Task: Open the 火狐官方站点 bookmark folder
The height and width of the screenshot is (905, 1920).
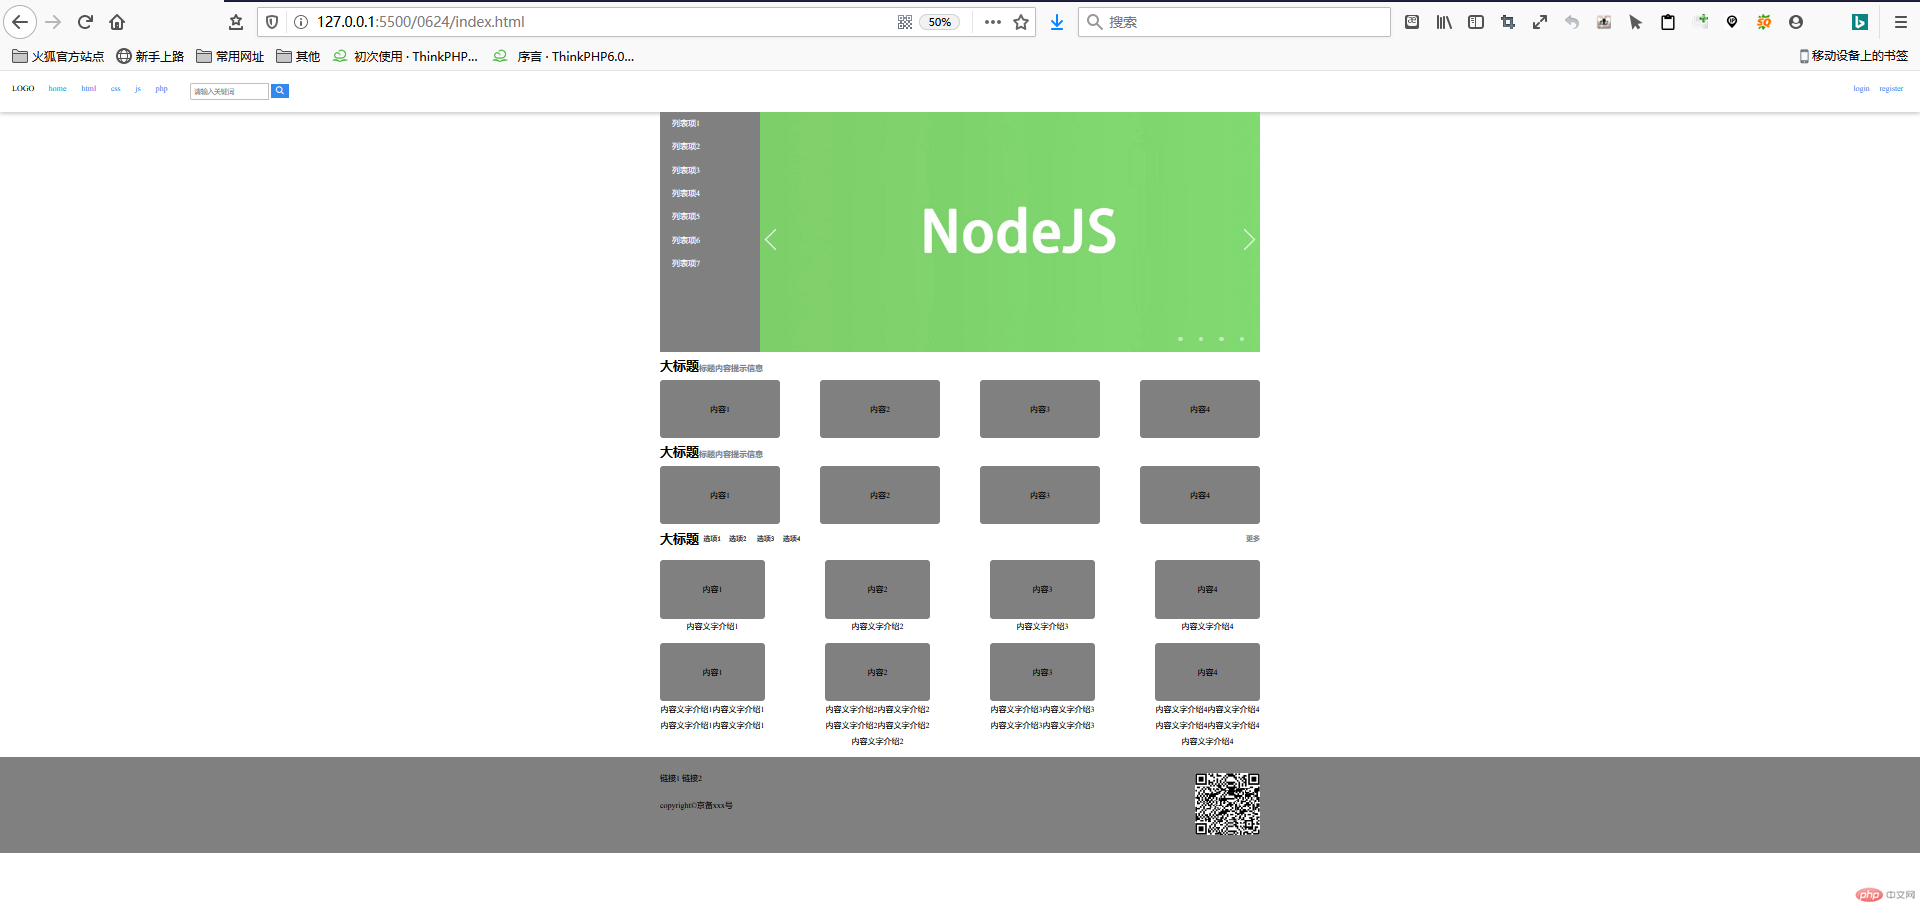Action: (x=58, y=56)
